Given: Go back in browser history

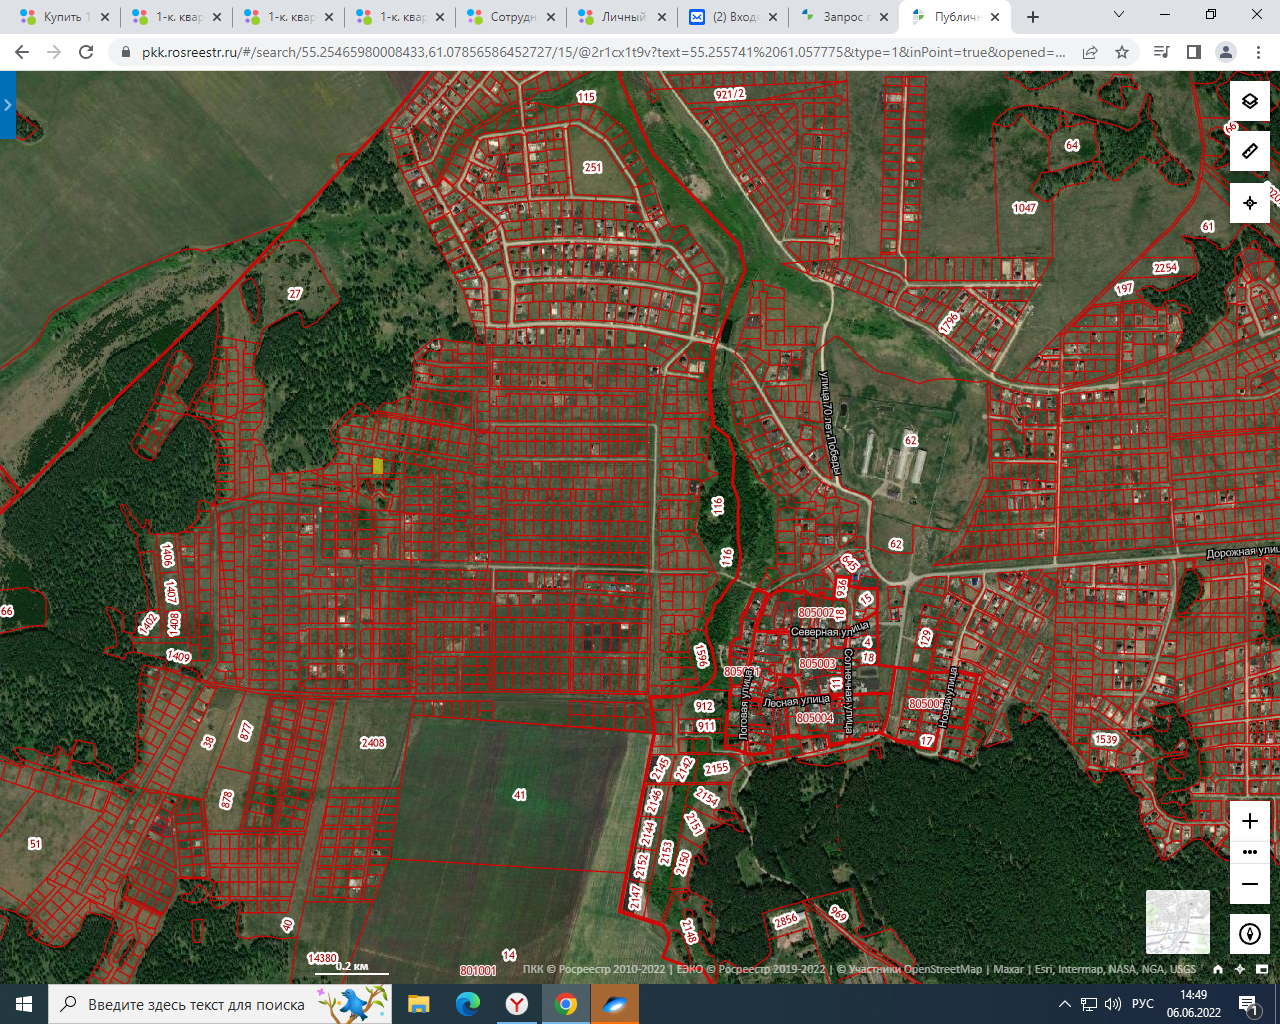Looking at the screenshot, I should pyautogui.click(x=22, y=52).
